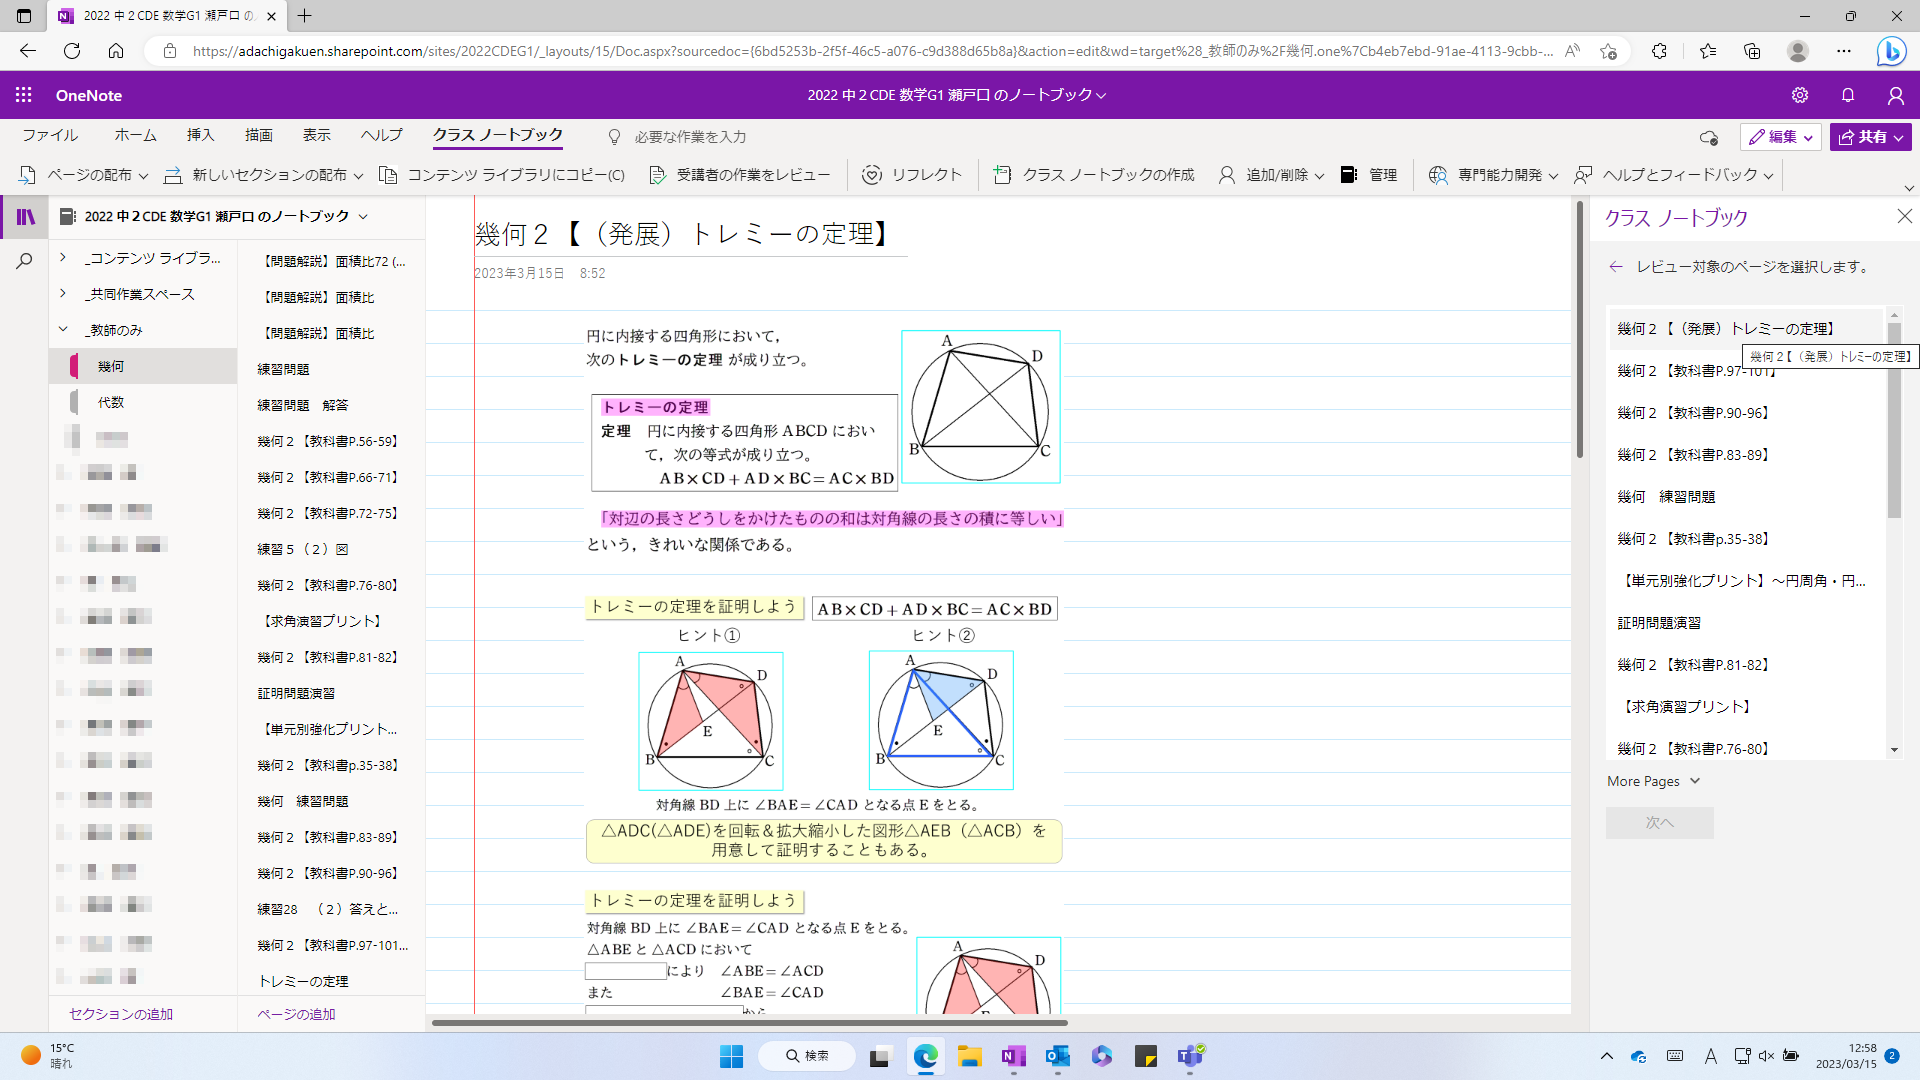
Task: Toggle the notebook navigation pane
Action: pos(24,216)
